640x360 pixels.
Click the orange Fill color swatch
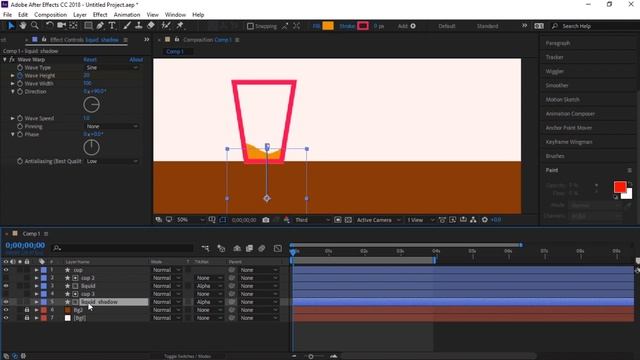coord(328,26)
